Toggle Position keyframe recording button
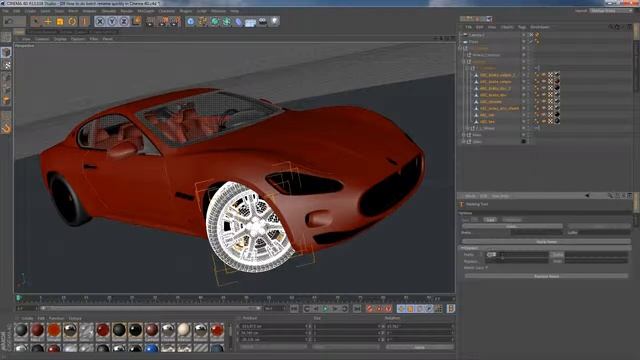This screenshot has width=640, height=360. pos(401,309)
